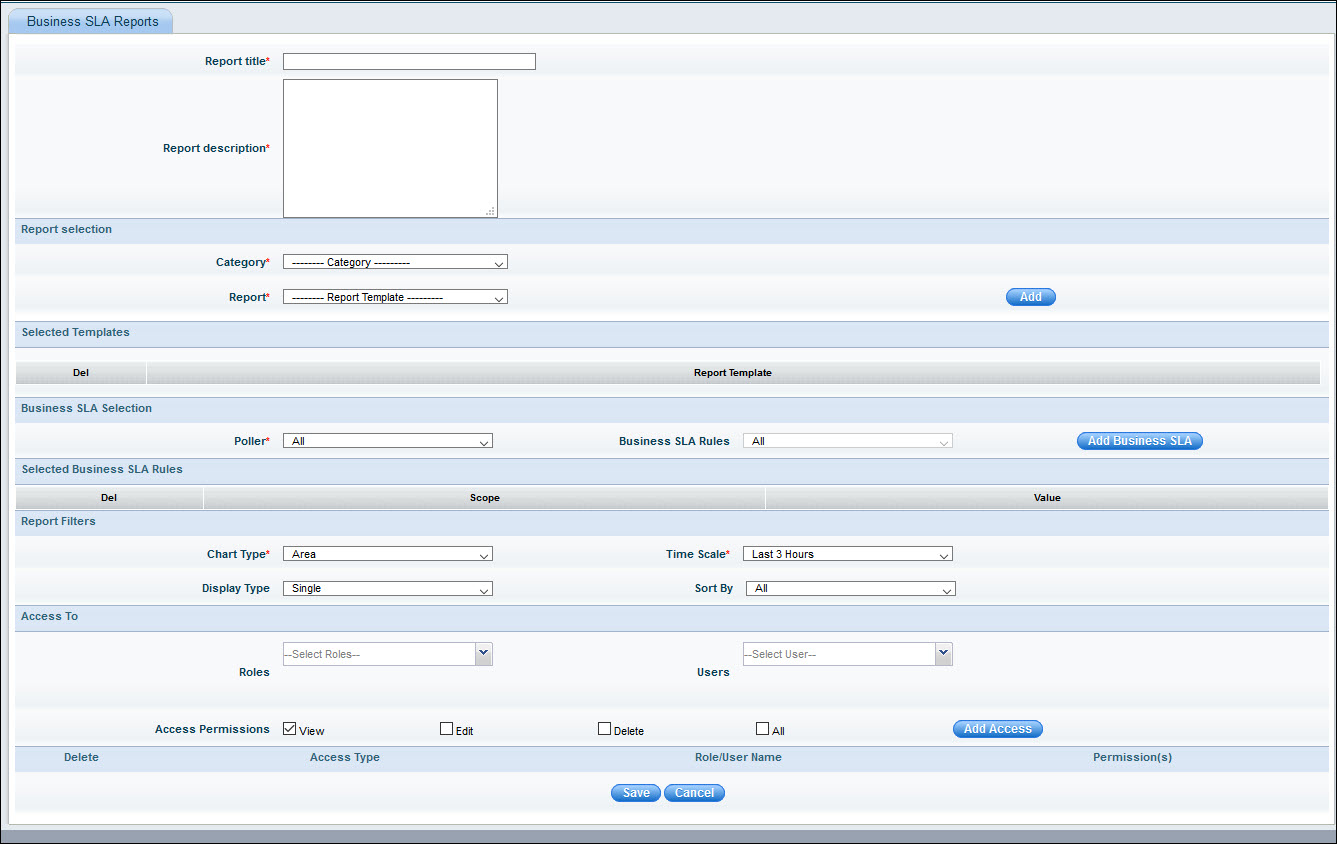Click the Add button for report template

[1030, 297]
